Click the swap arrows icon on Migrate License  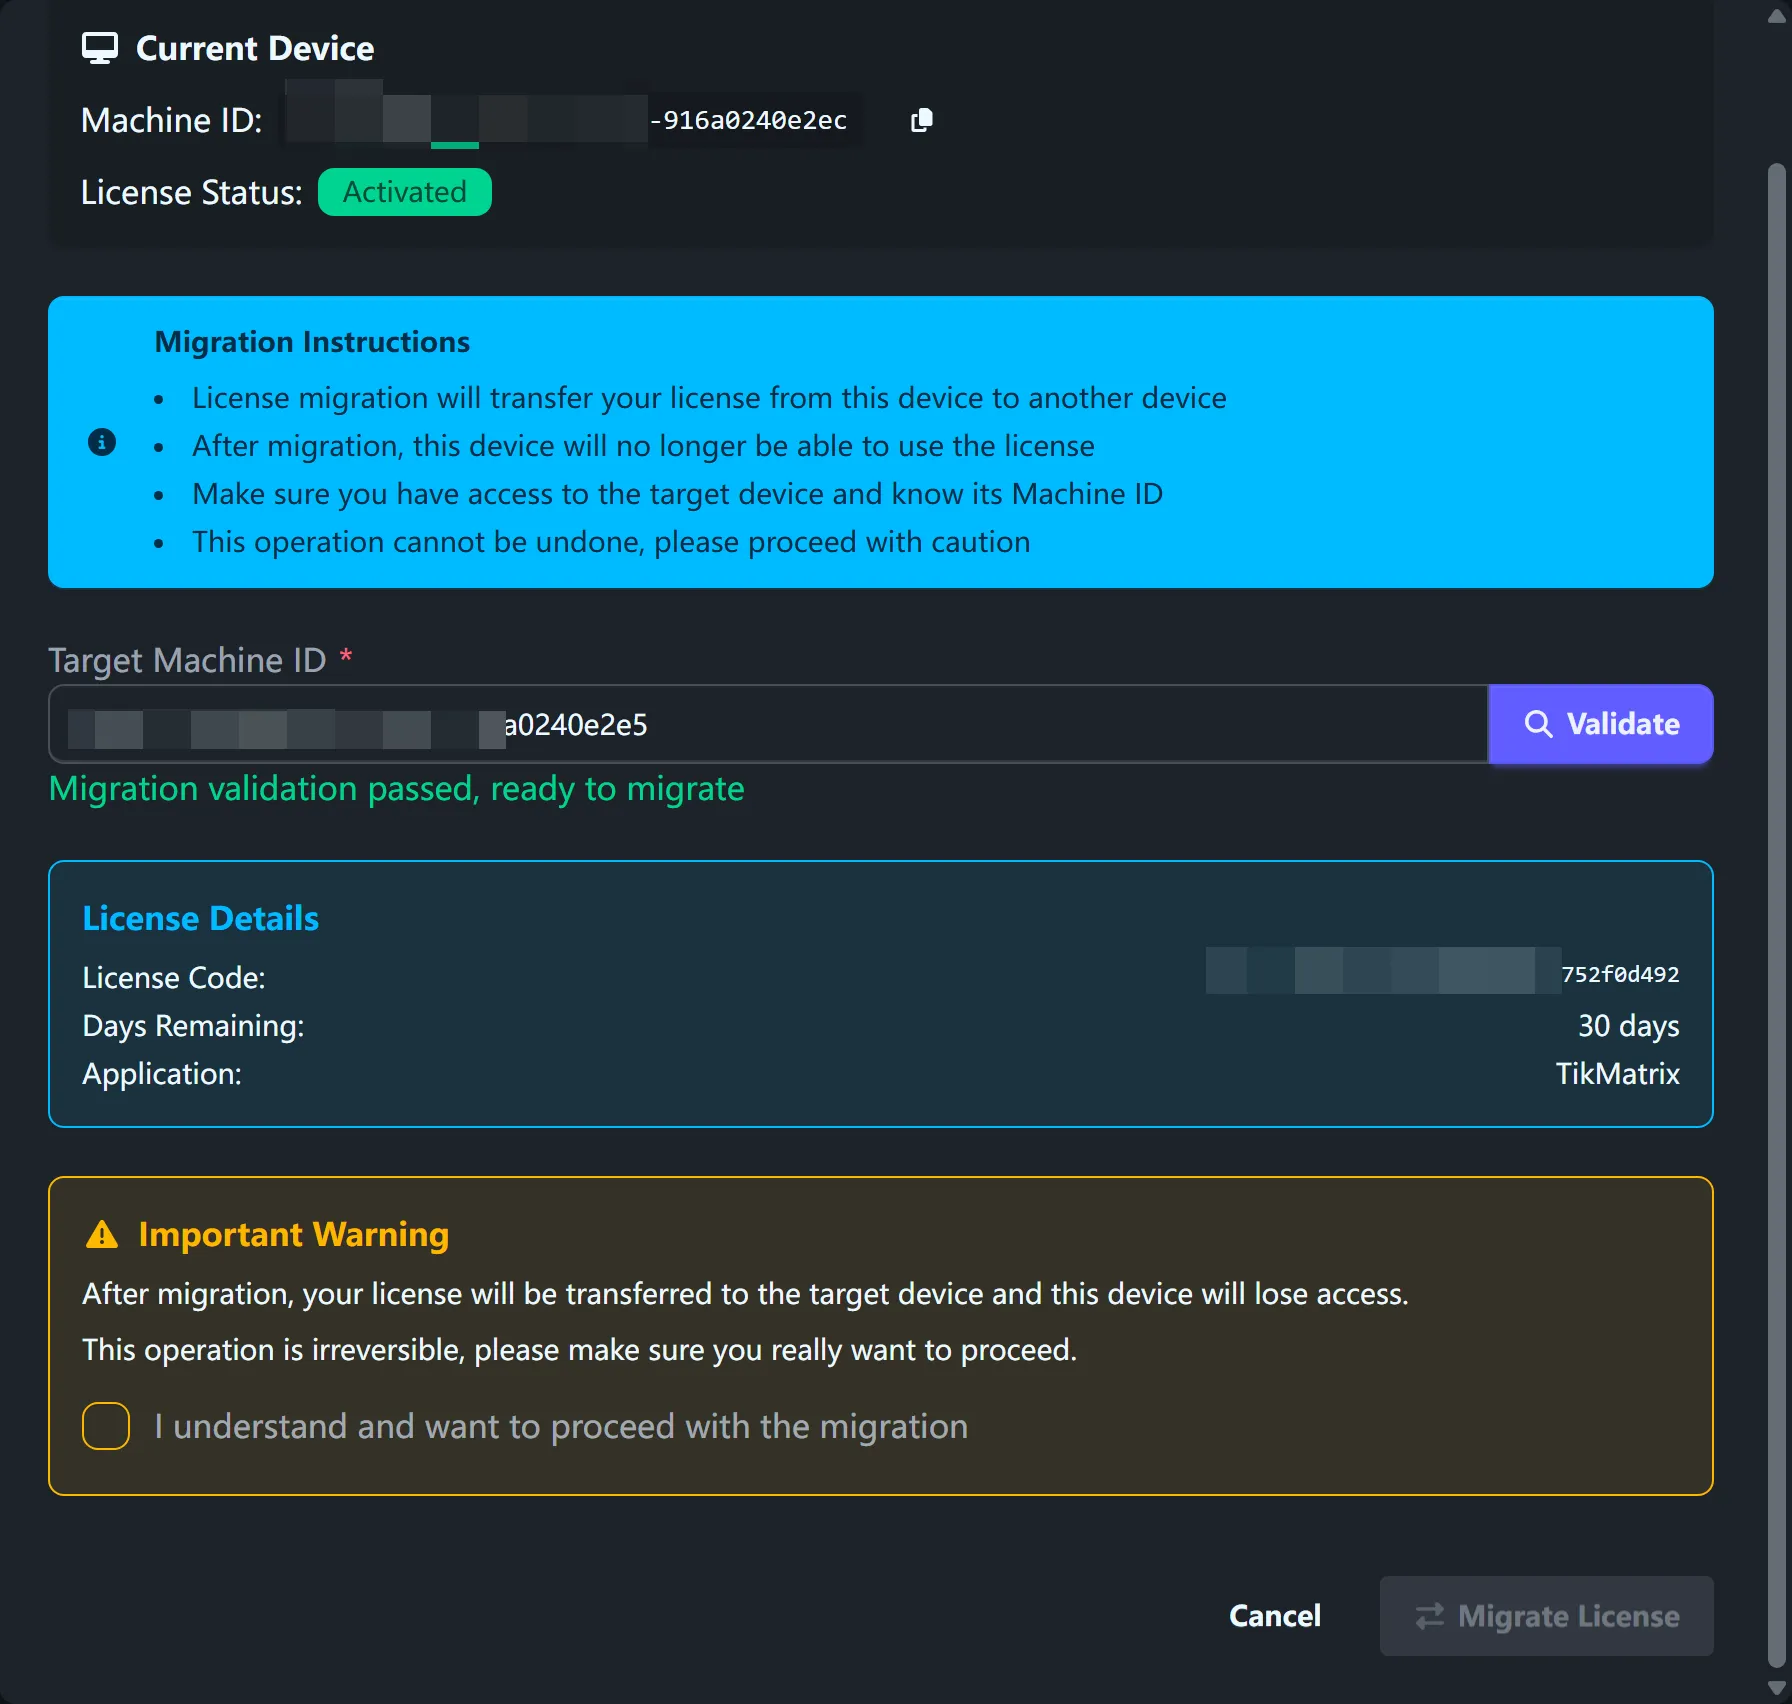click(1430, 1616)
